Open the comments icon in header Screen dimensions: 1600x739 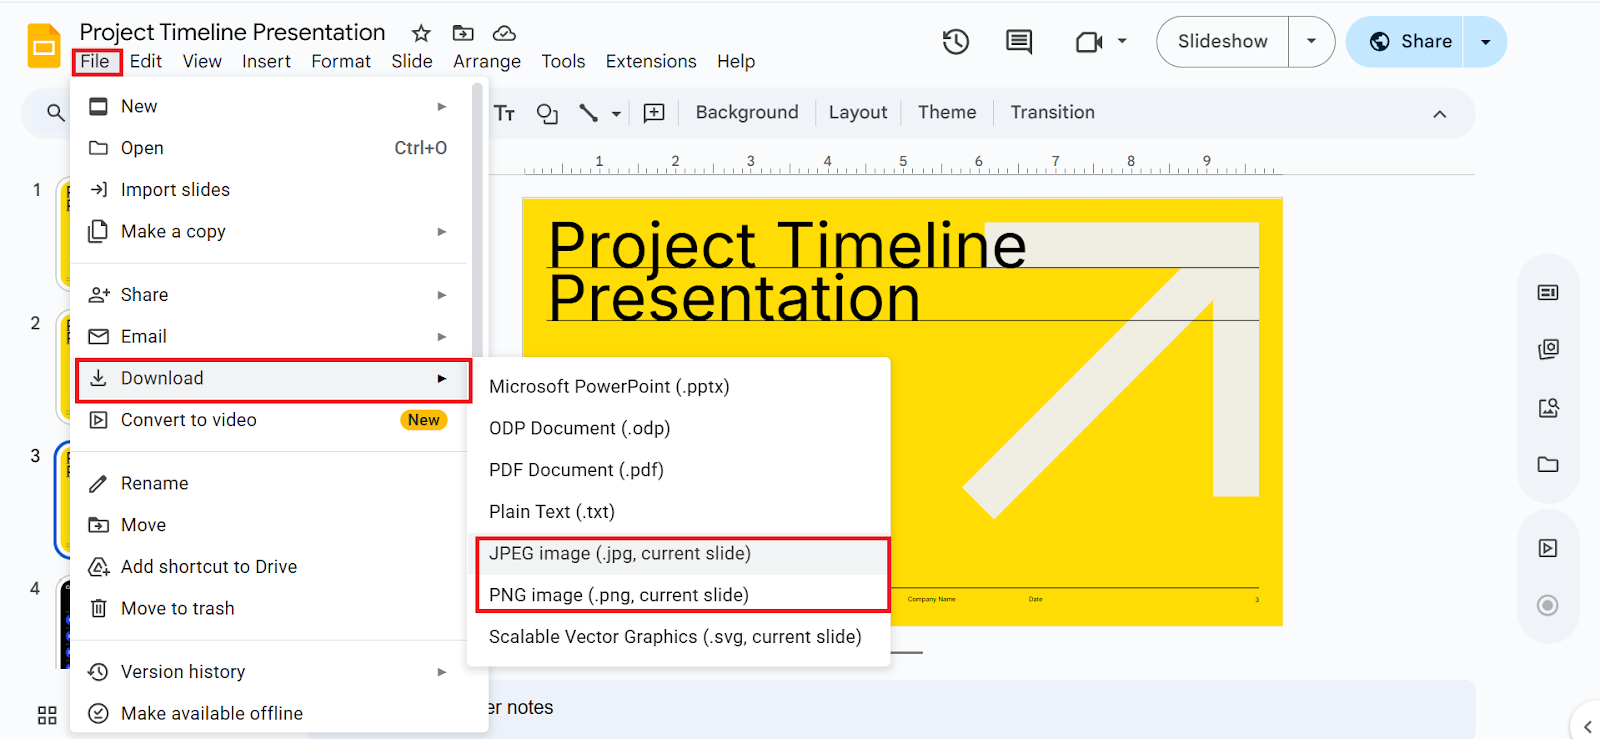click(1019, 42)
